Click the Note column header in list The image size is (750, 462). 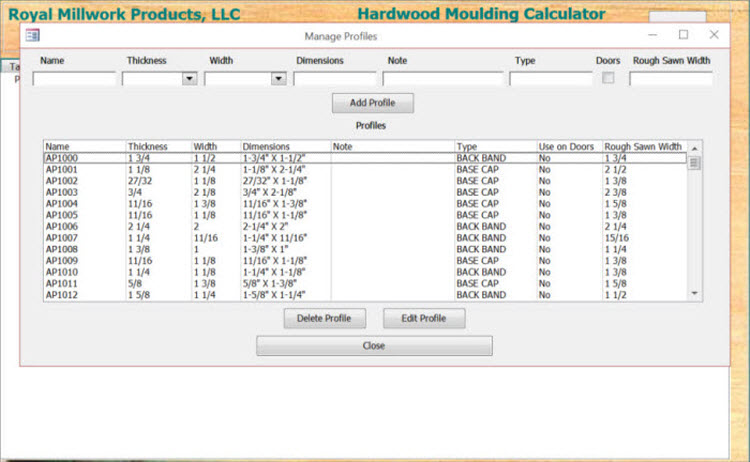(x=392, y=146)
